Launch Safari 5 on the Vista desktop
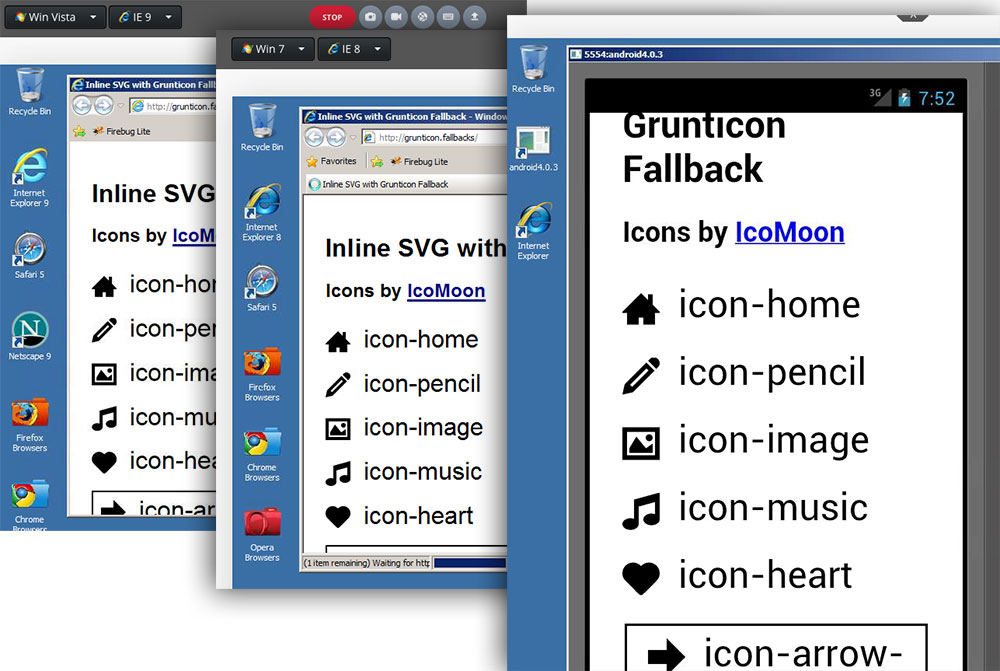The width and height of the screenshot is (1000, 671). pyautogui.click(x=29, y=256)
